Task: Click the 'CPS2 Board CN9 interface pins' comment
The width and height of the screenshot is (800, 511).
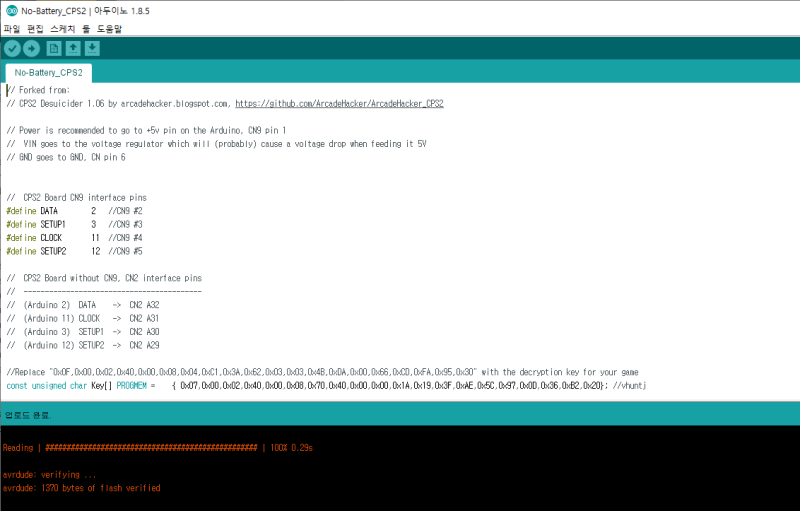Action: tap(77, 198)
